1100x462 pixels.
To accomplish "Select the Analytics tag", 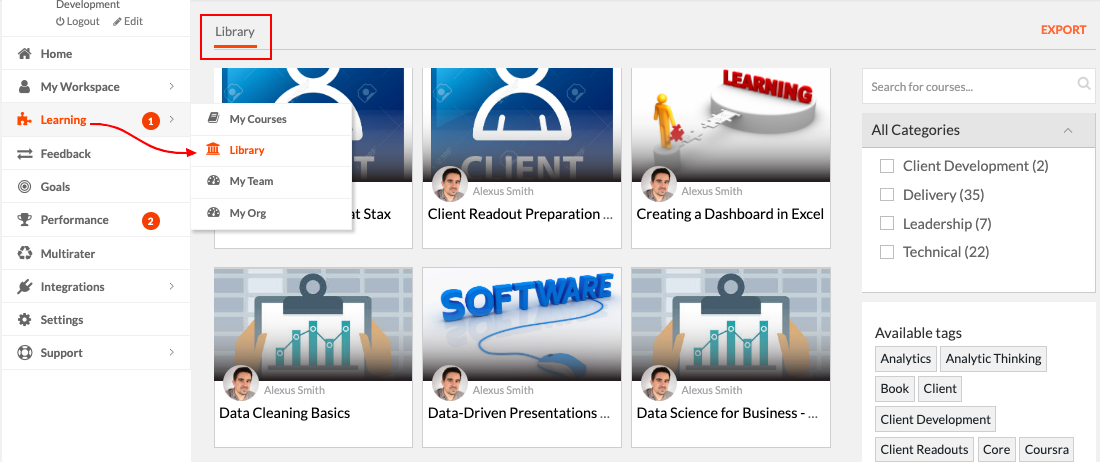I will click(x=906, y=359).
